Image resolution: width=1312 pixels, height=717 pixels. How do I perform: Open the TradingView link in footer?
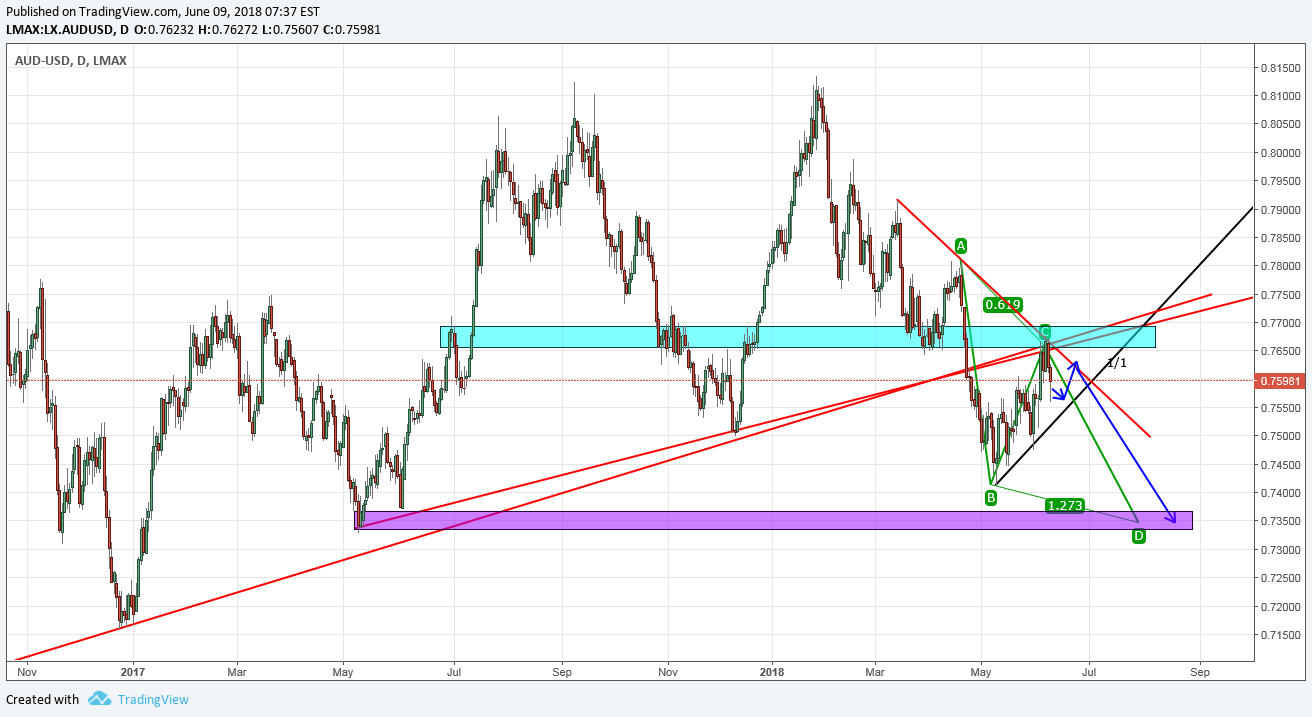click(152, 699)
